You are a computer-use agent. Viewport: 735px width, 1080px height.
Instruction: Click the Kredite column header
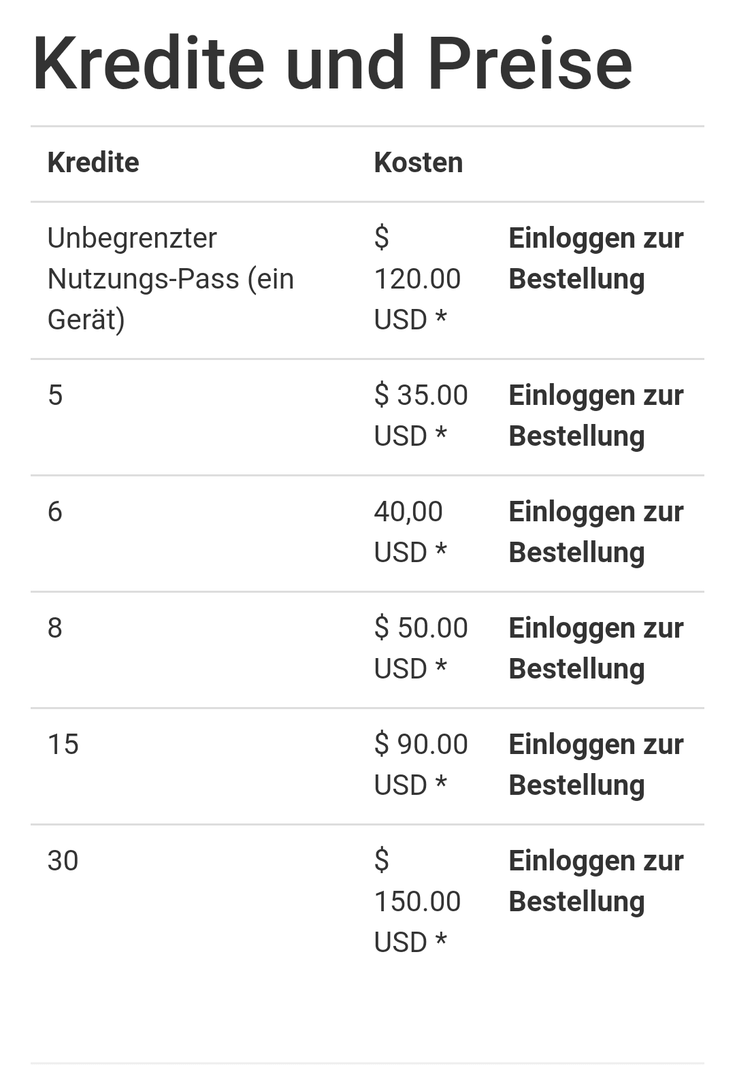coord(93,163)
